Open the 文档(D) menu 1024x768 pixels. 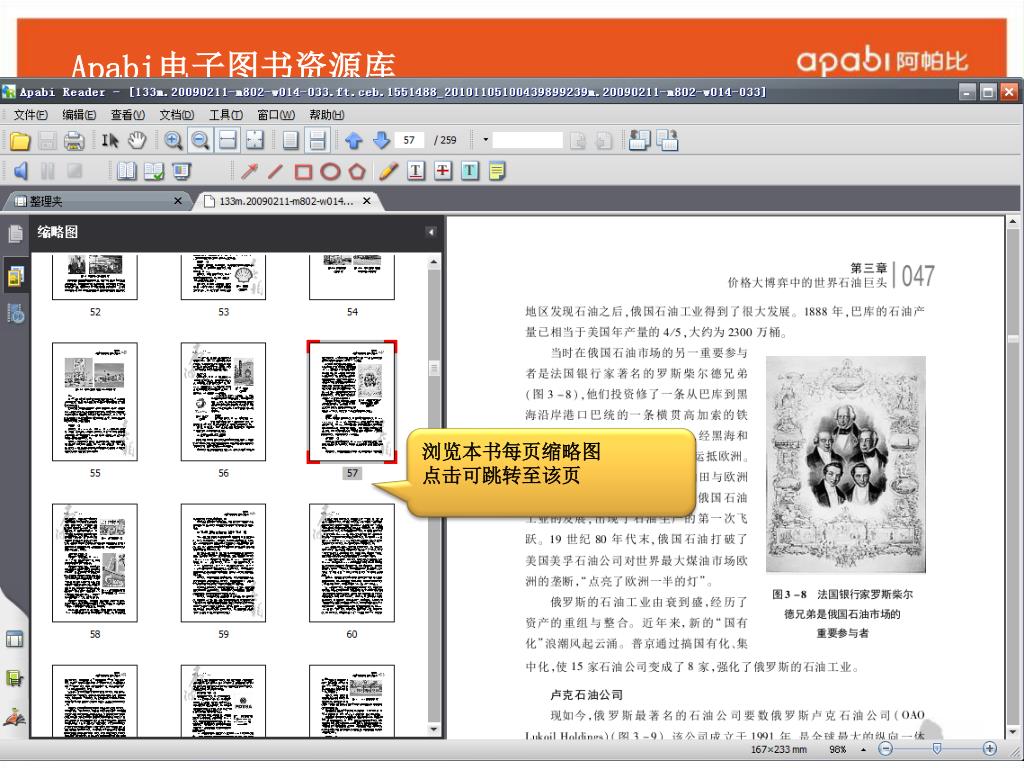pos(176,115)
